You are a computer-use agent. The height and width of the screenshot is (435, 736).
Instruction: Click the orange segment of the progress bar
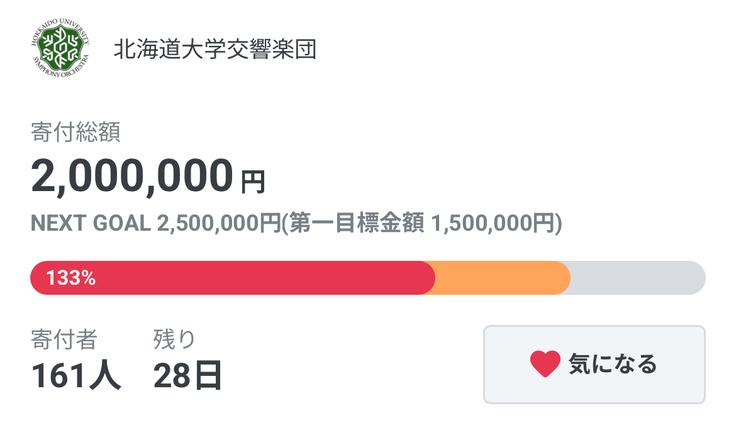[x=503, y=278]
